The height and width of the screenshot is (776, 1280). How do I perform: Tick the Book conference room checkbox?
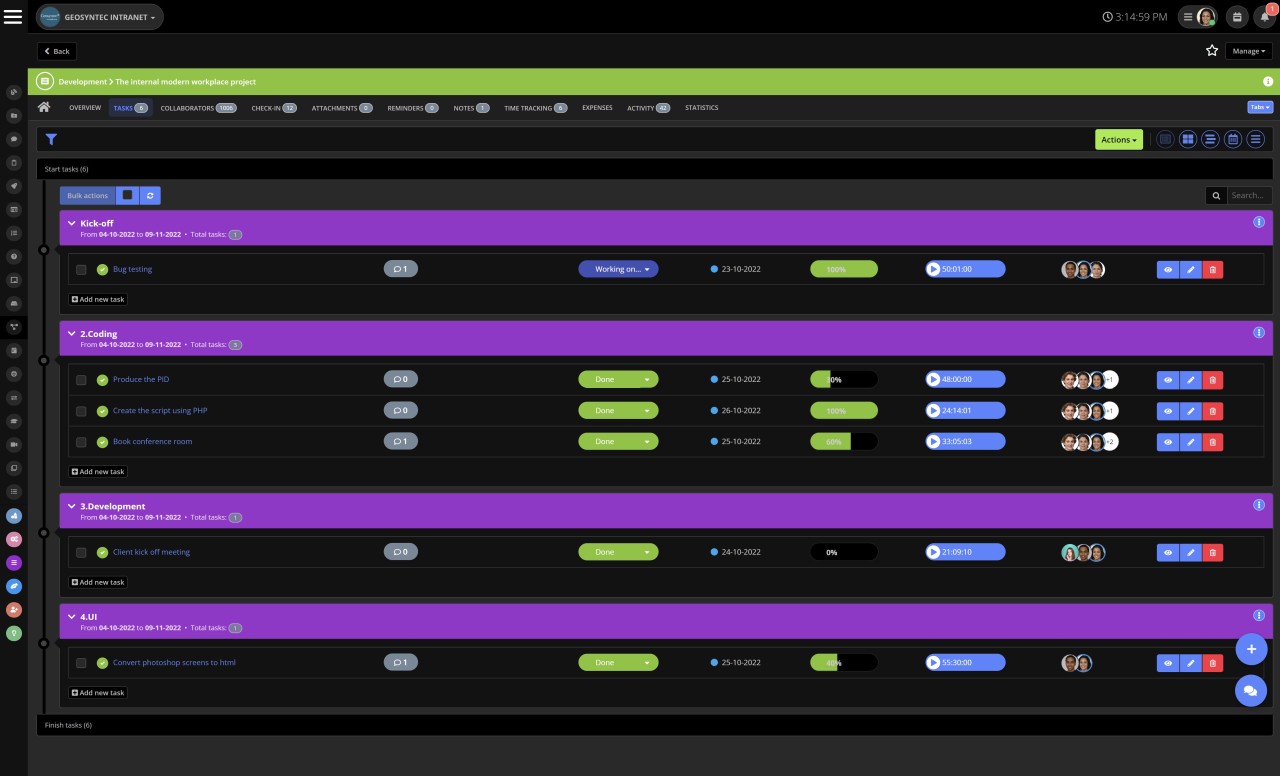pos(81,442)
